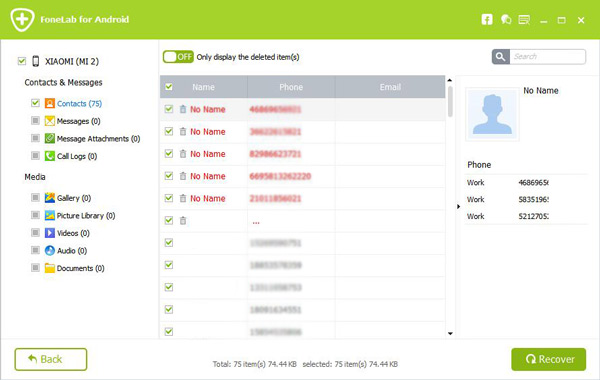This screenshot has width=600, height=380.
Task: Uncheck the Contacts (75) checkbox
Action: point(35,103)
